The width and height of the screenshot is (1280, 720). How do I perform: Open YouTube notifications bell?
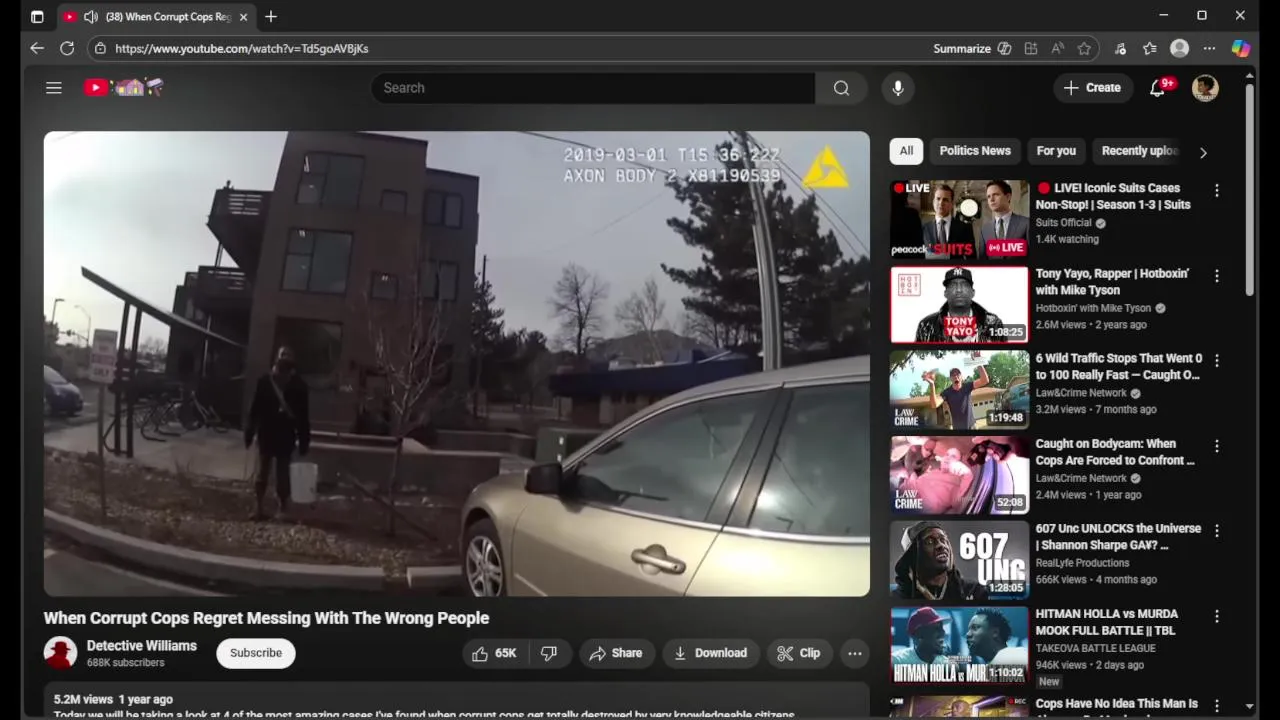click(x=1158, y=88)
